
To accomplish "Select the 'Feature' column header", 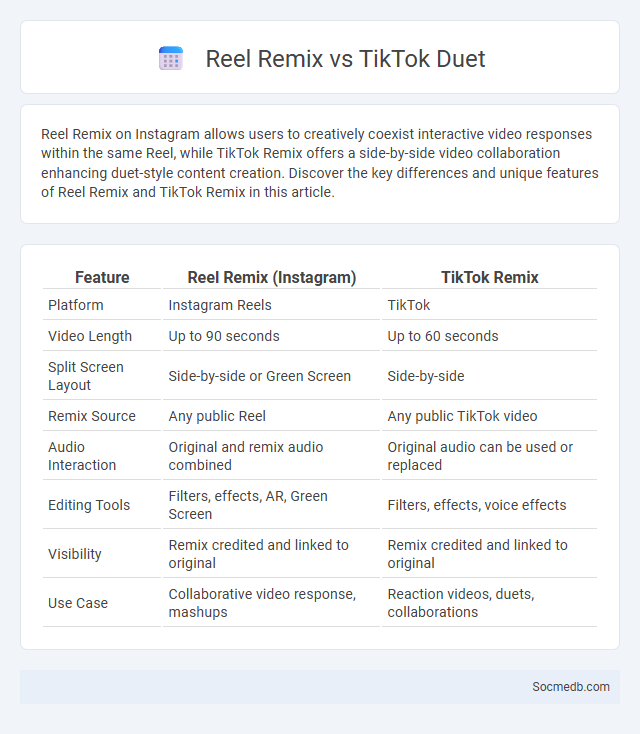I will pos(102,277).
